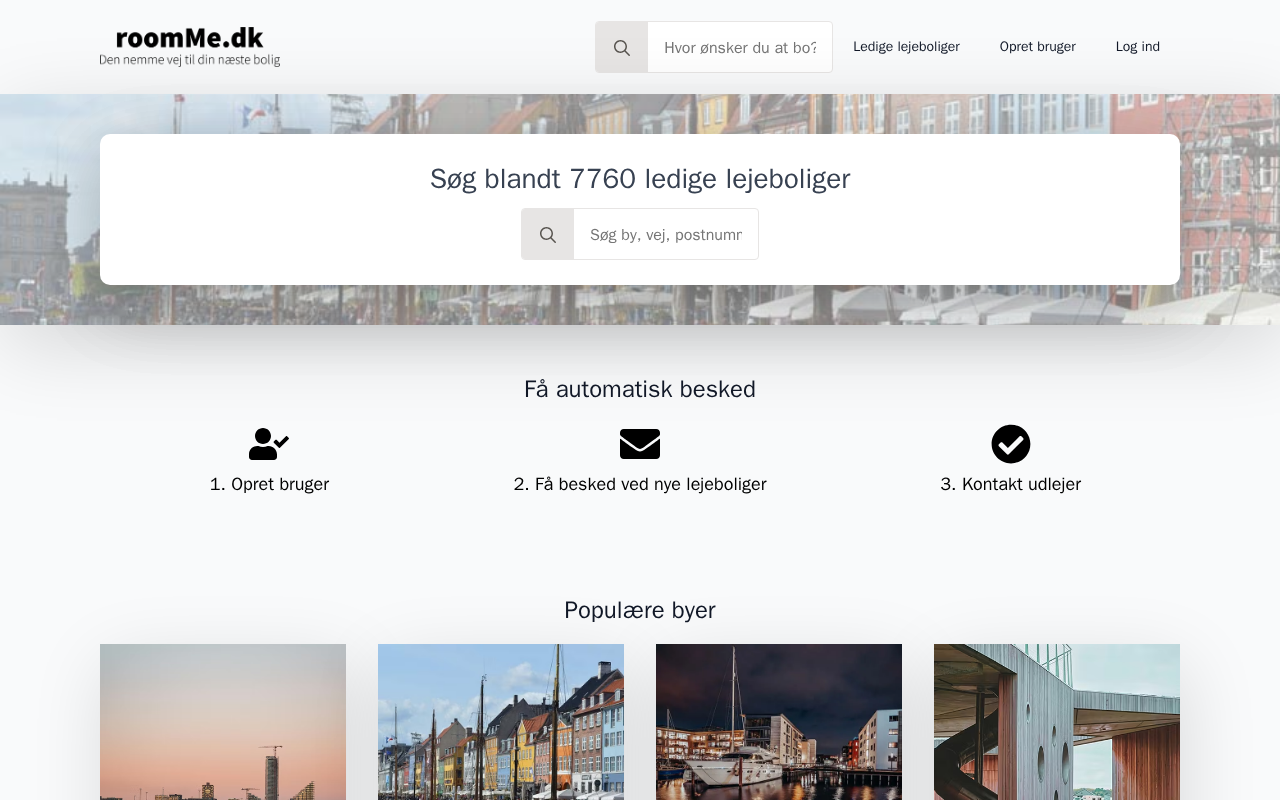Screen dimensions: 1280x800
Task: Go to Log ind
Action: click(x=1138, y=47)
